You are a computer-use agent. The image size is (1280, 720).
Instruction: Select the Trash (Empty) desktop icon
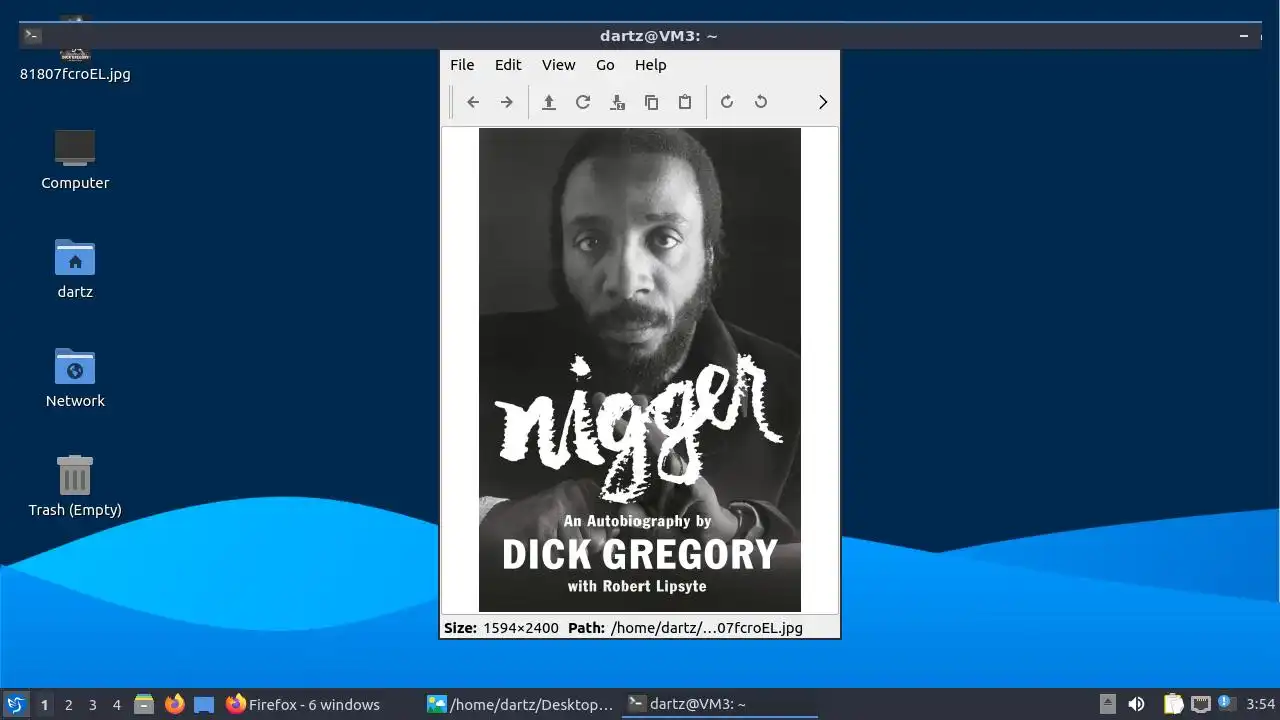point(75,485)
